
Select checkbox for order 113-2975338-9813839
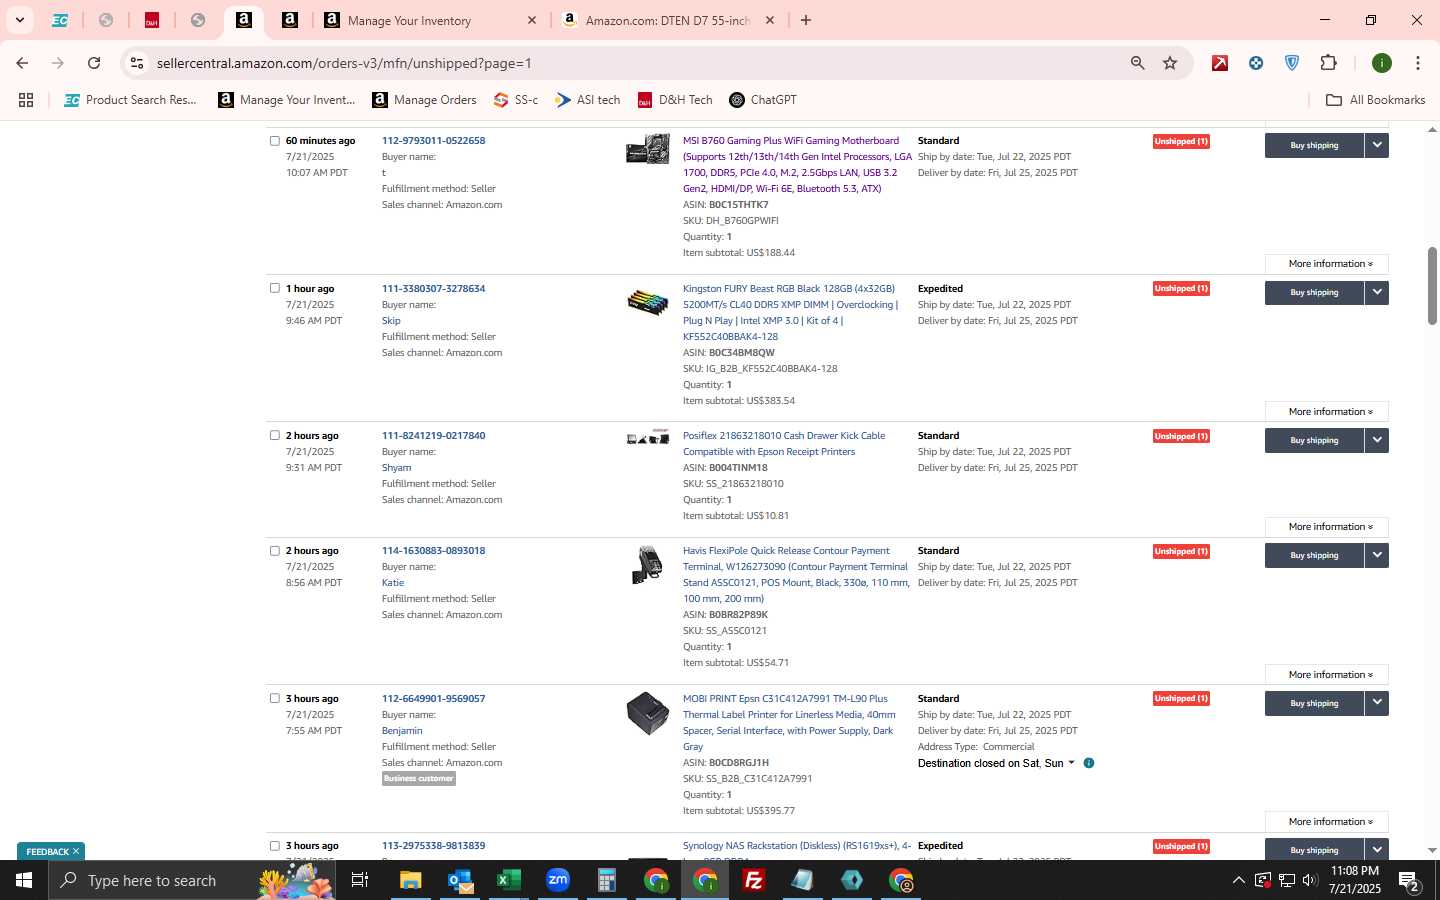(x=275, y=846)
